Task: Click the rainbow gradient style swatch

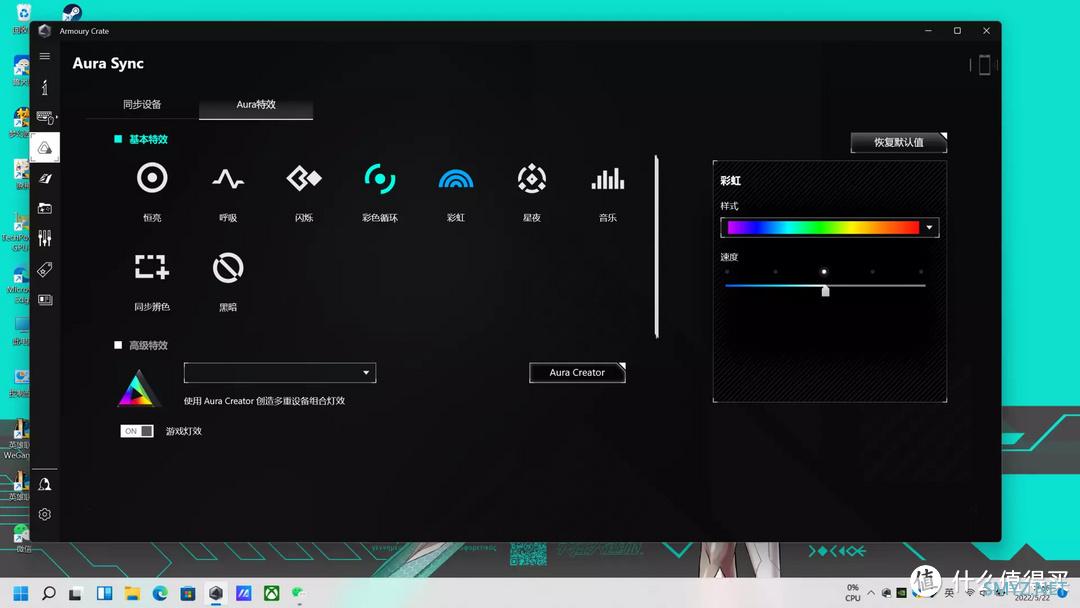Action: (x=823, y=227)
